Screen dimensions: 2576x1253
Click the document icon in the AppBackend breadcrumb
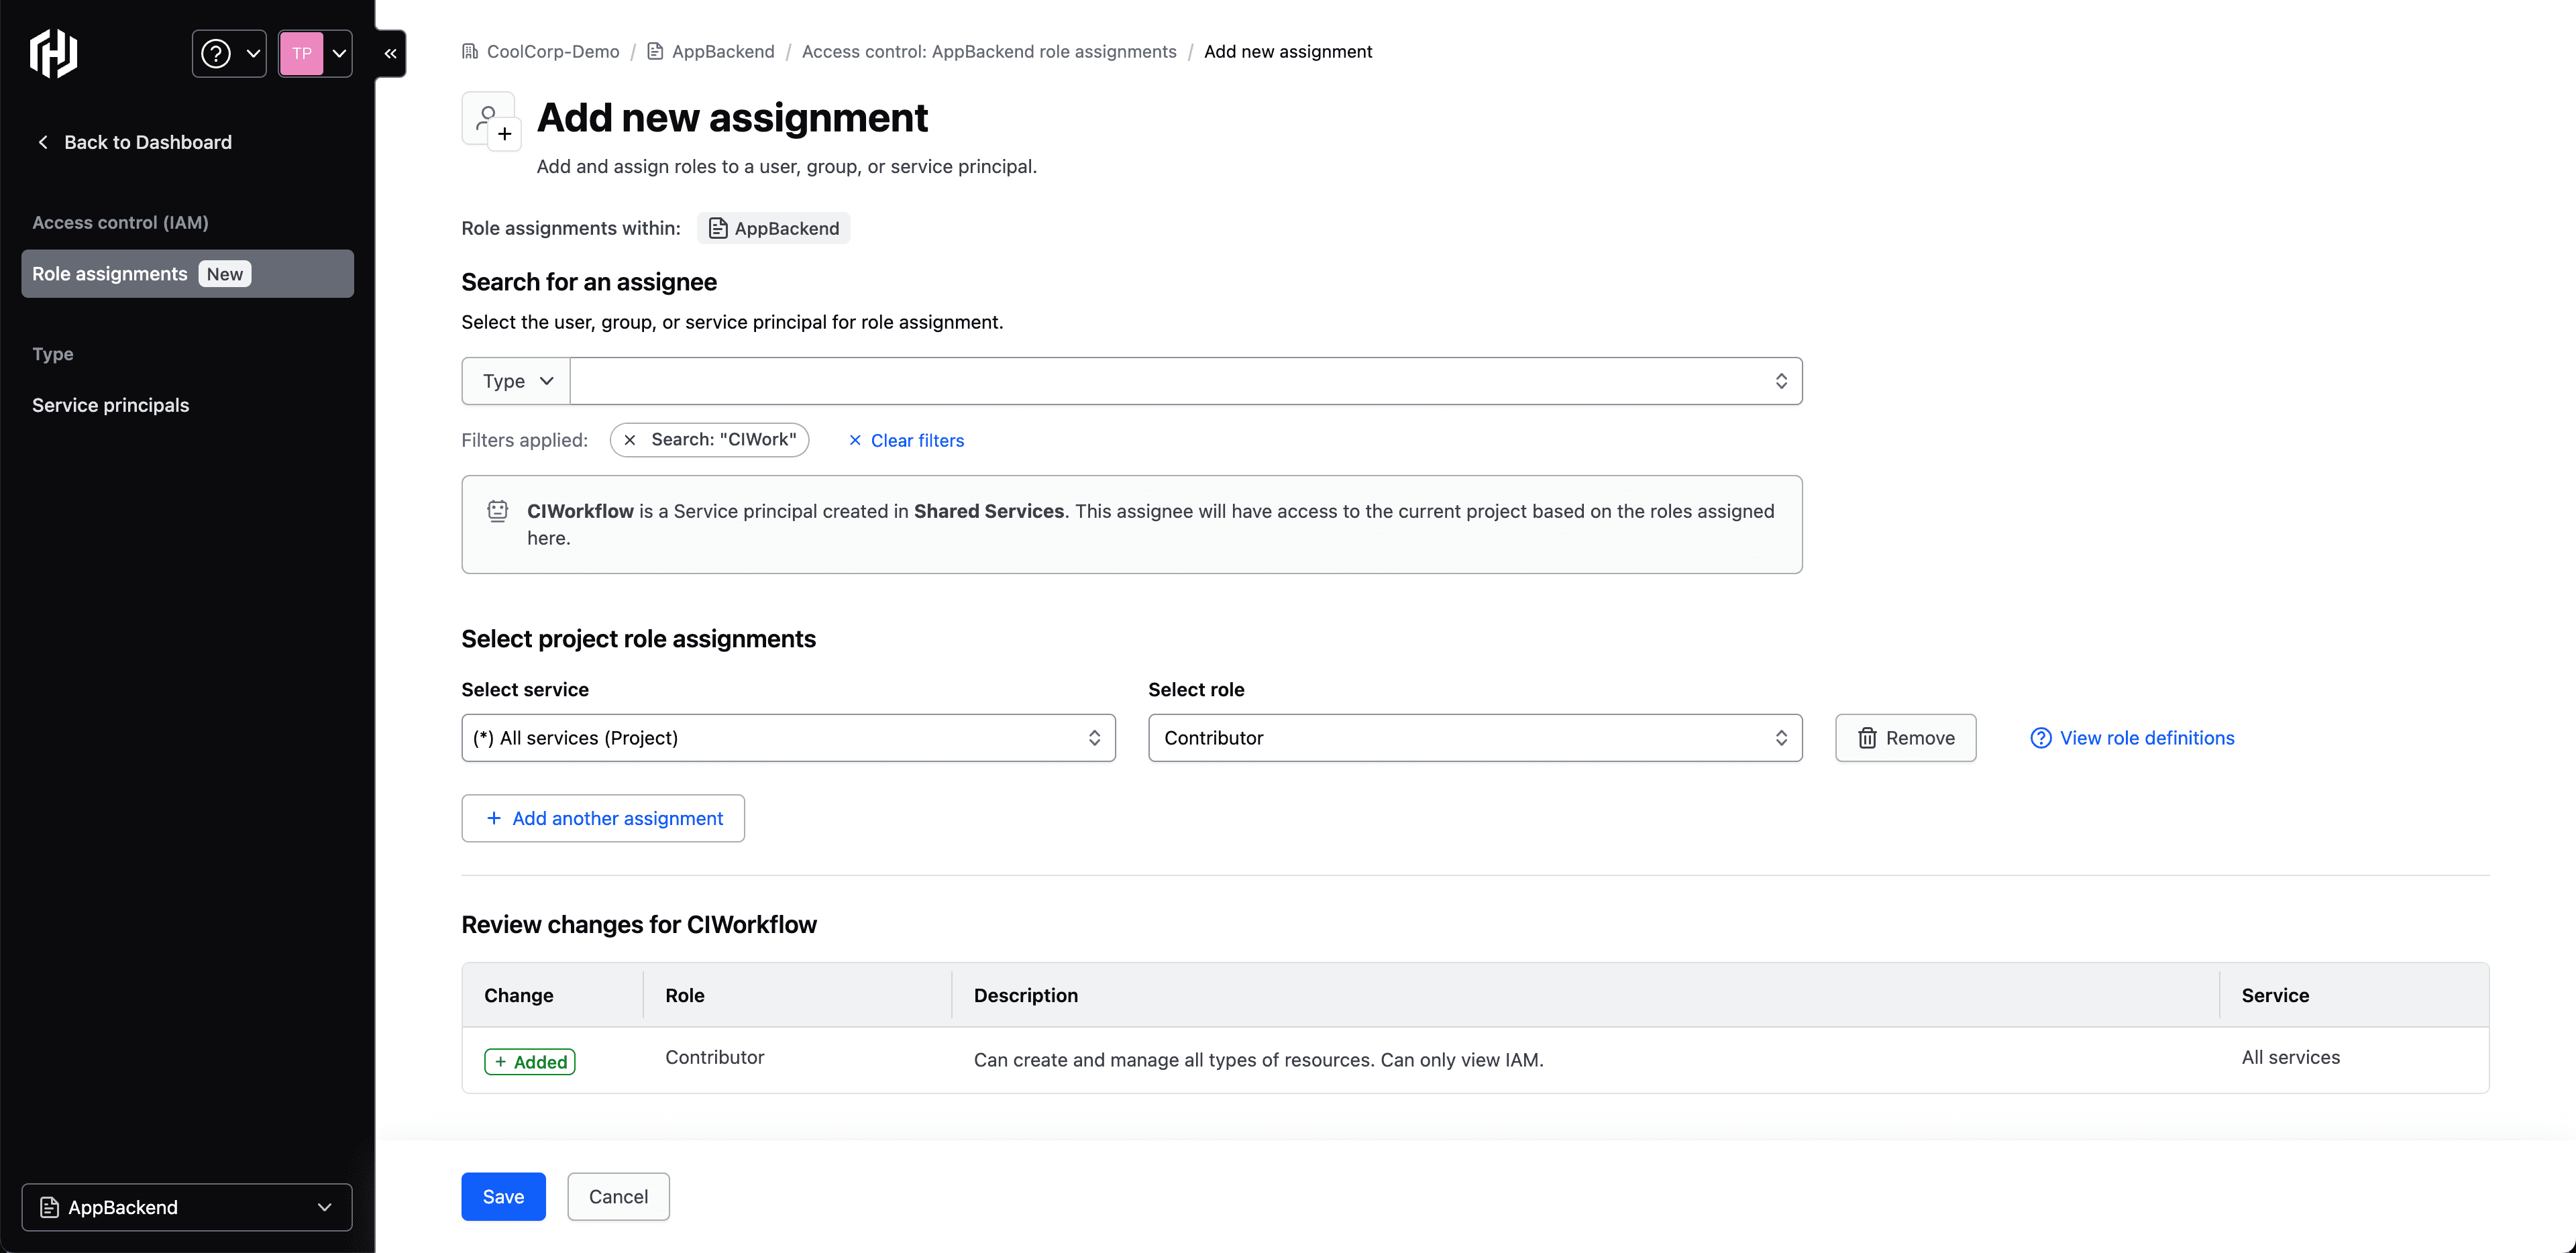655,51
